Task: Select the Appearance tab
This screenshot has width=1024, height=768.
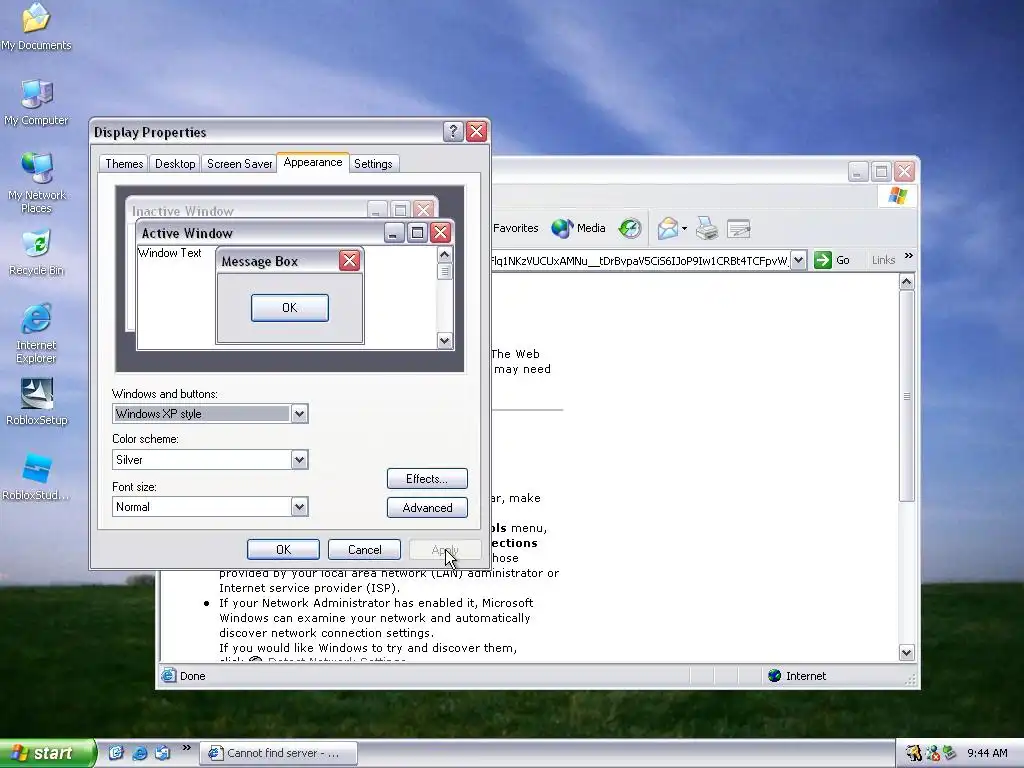Action: [x=313, y=163]
